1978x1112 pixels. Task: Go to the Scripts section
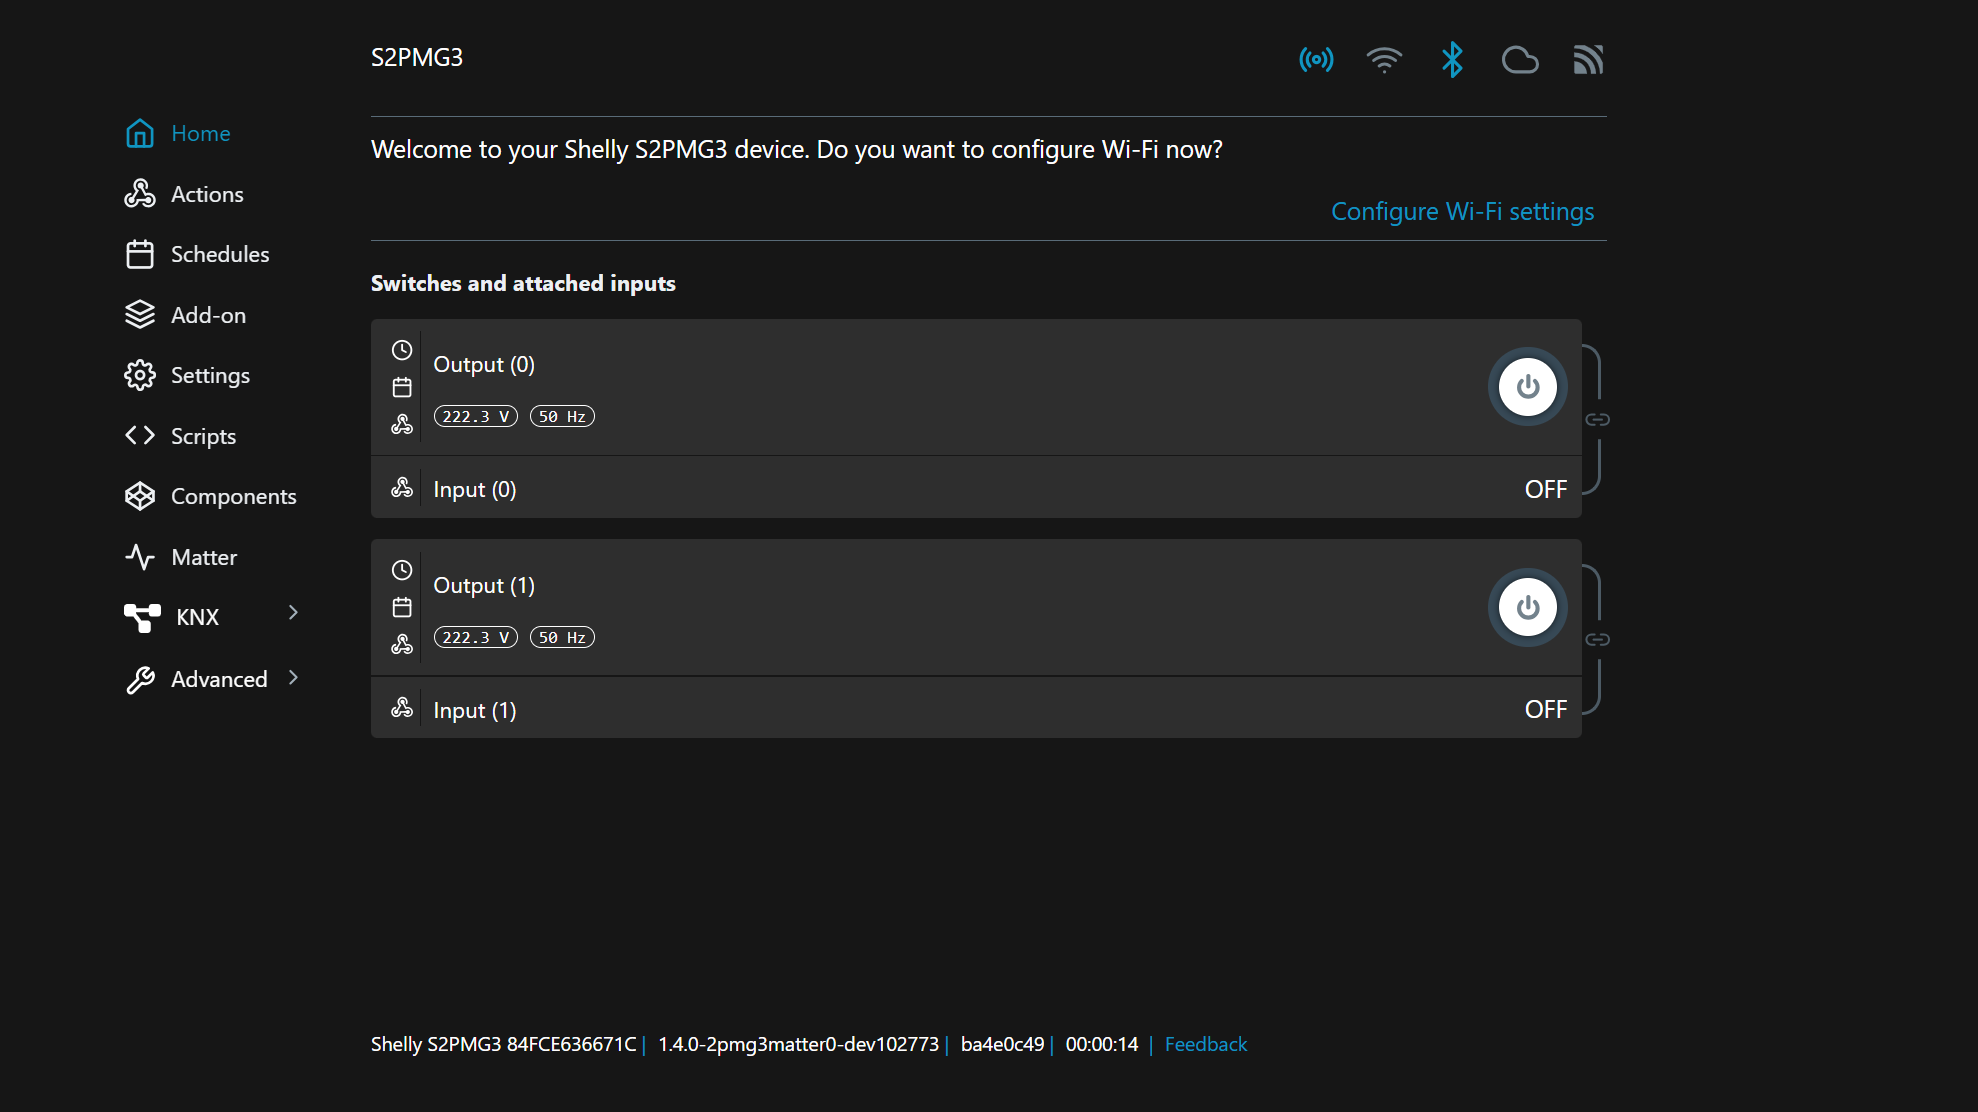tap(203, 436)
